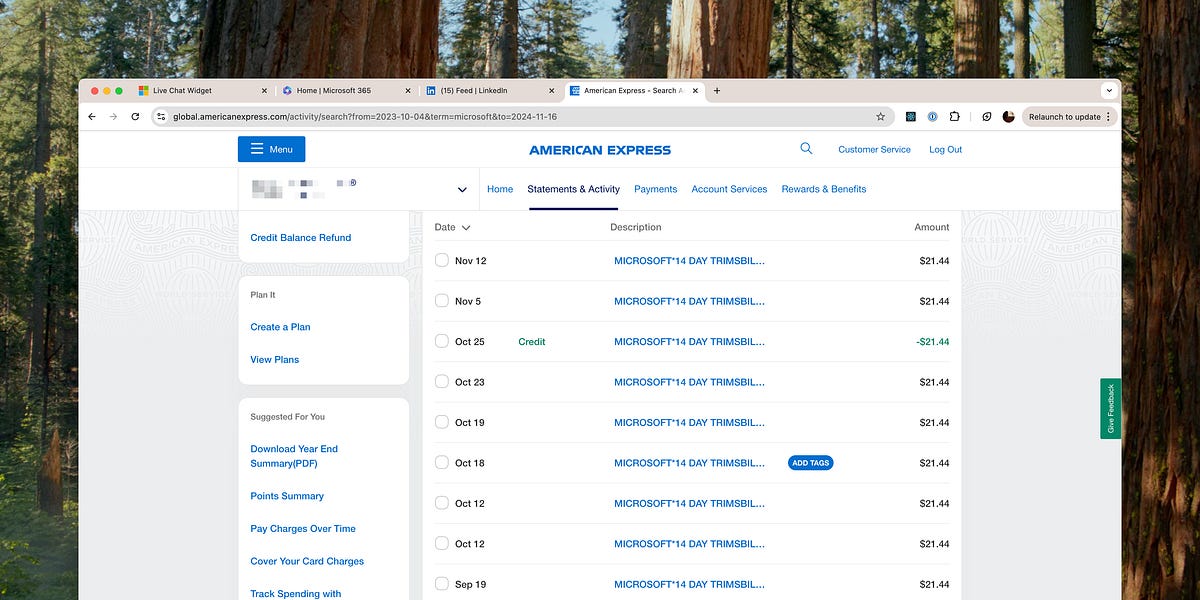Click the browser forward arrow

pos(113,117)
